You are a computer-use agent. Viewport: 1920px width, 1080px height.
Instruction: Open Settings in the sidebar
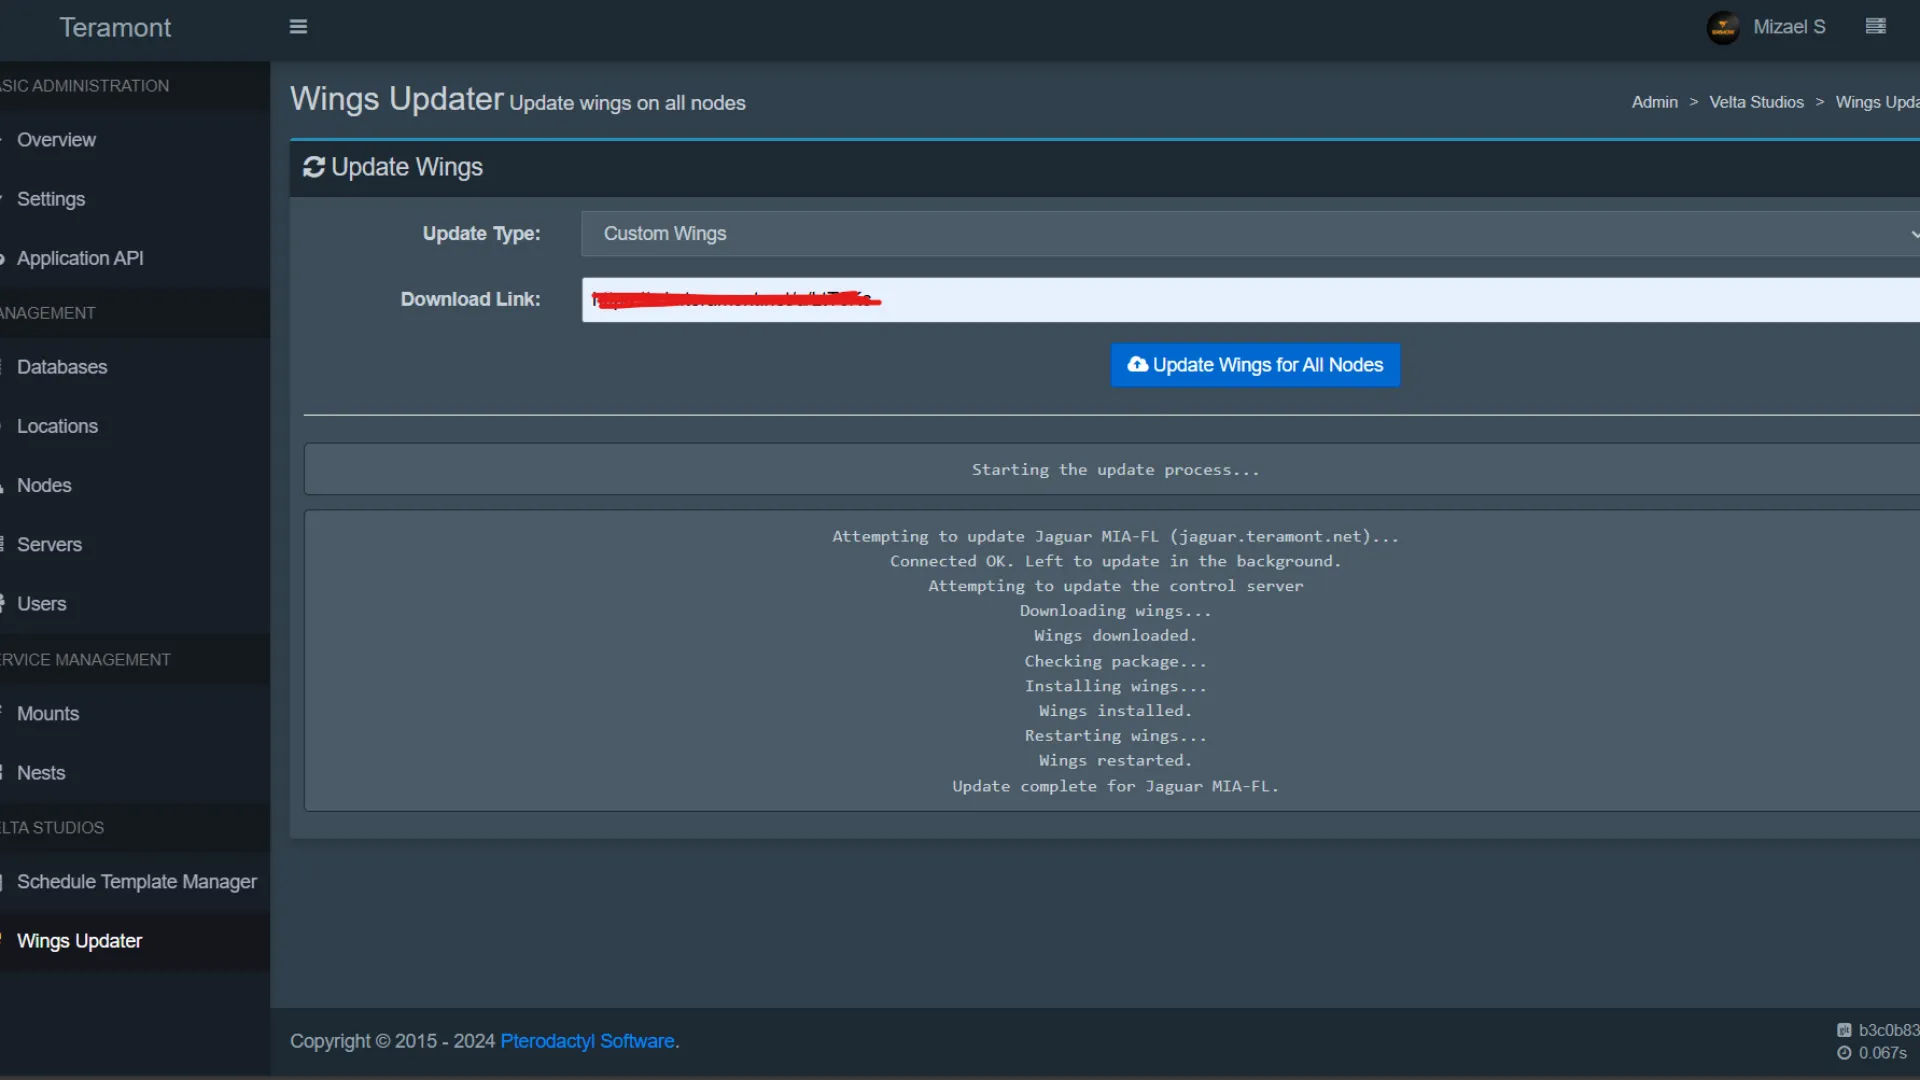pos(51,199)
